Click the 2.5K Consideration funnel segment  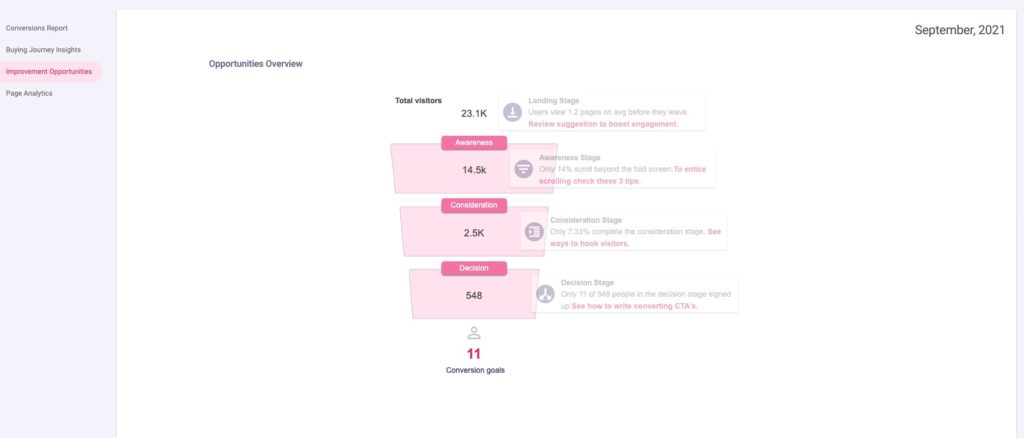pos(474,232)
